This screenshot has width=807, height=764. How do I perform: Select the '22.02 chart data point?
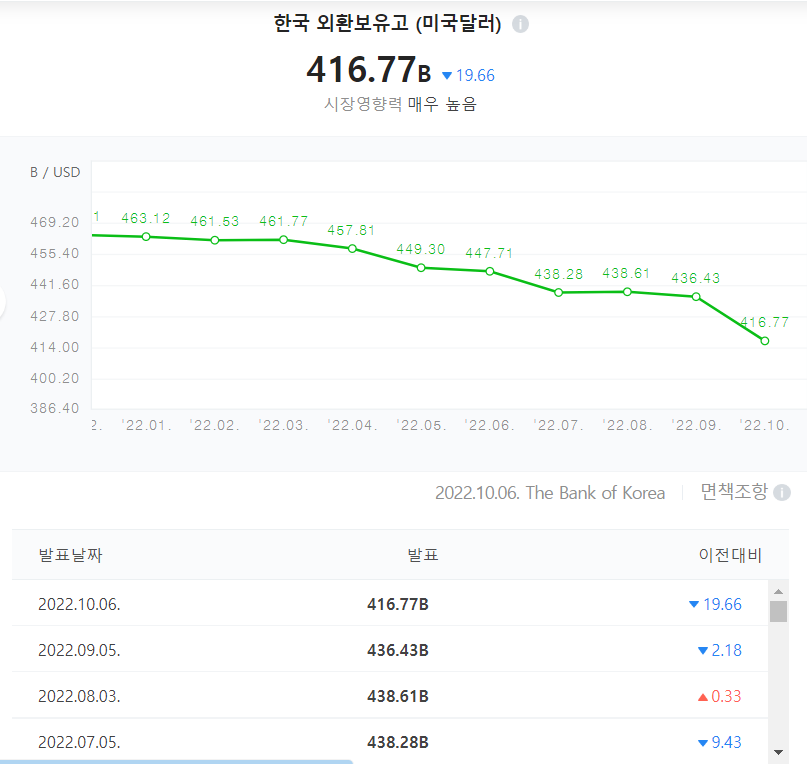(x=215, y=240)
